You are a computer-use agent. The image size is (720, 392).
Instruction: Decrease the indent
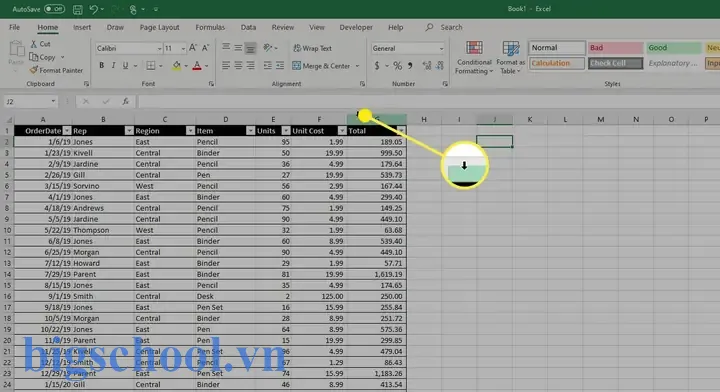coord(268,66)
